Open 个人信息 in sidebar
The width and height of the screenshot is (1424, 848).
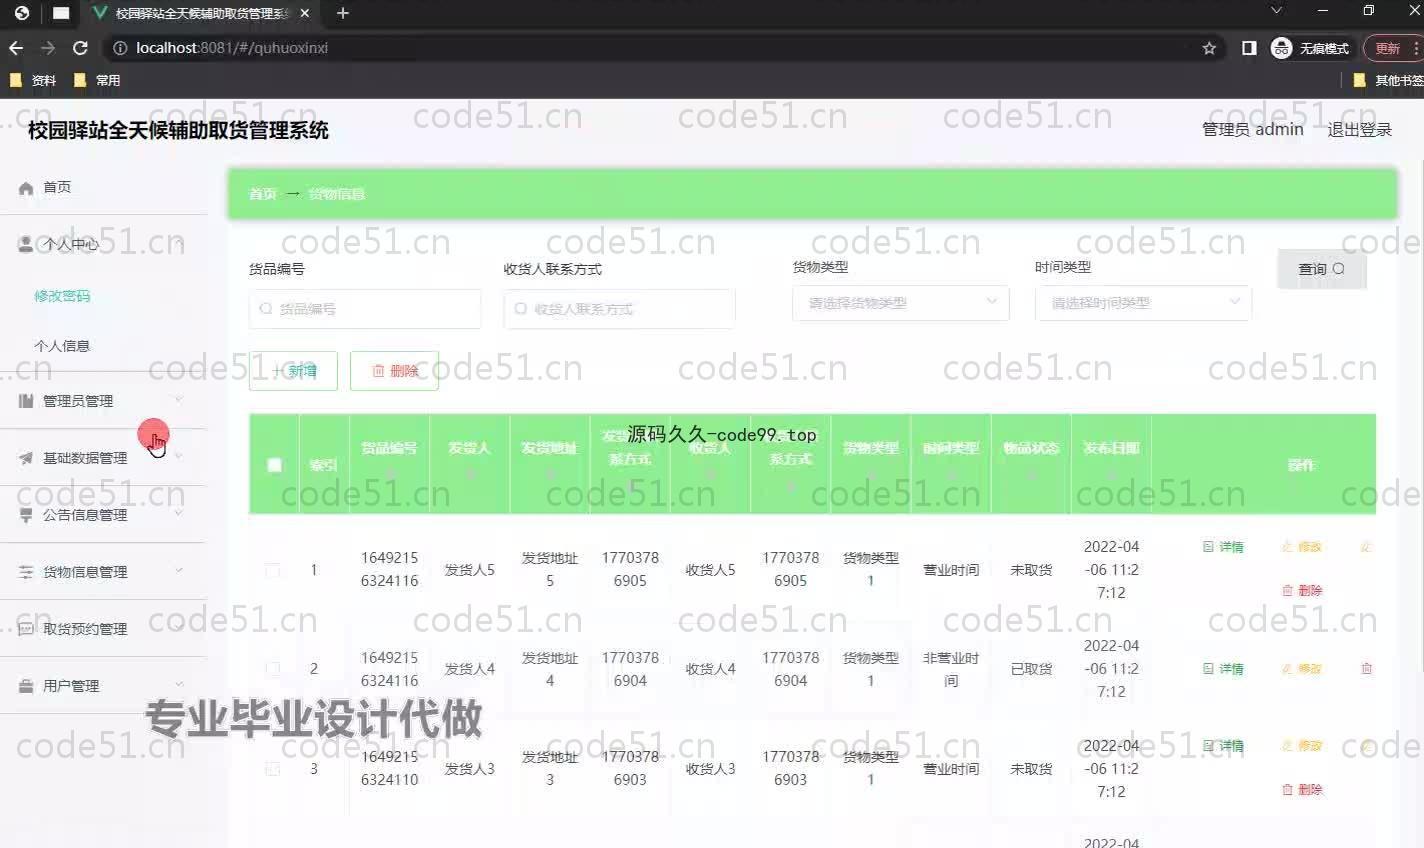pyautogui.click(x=62, y=346)
